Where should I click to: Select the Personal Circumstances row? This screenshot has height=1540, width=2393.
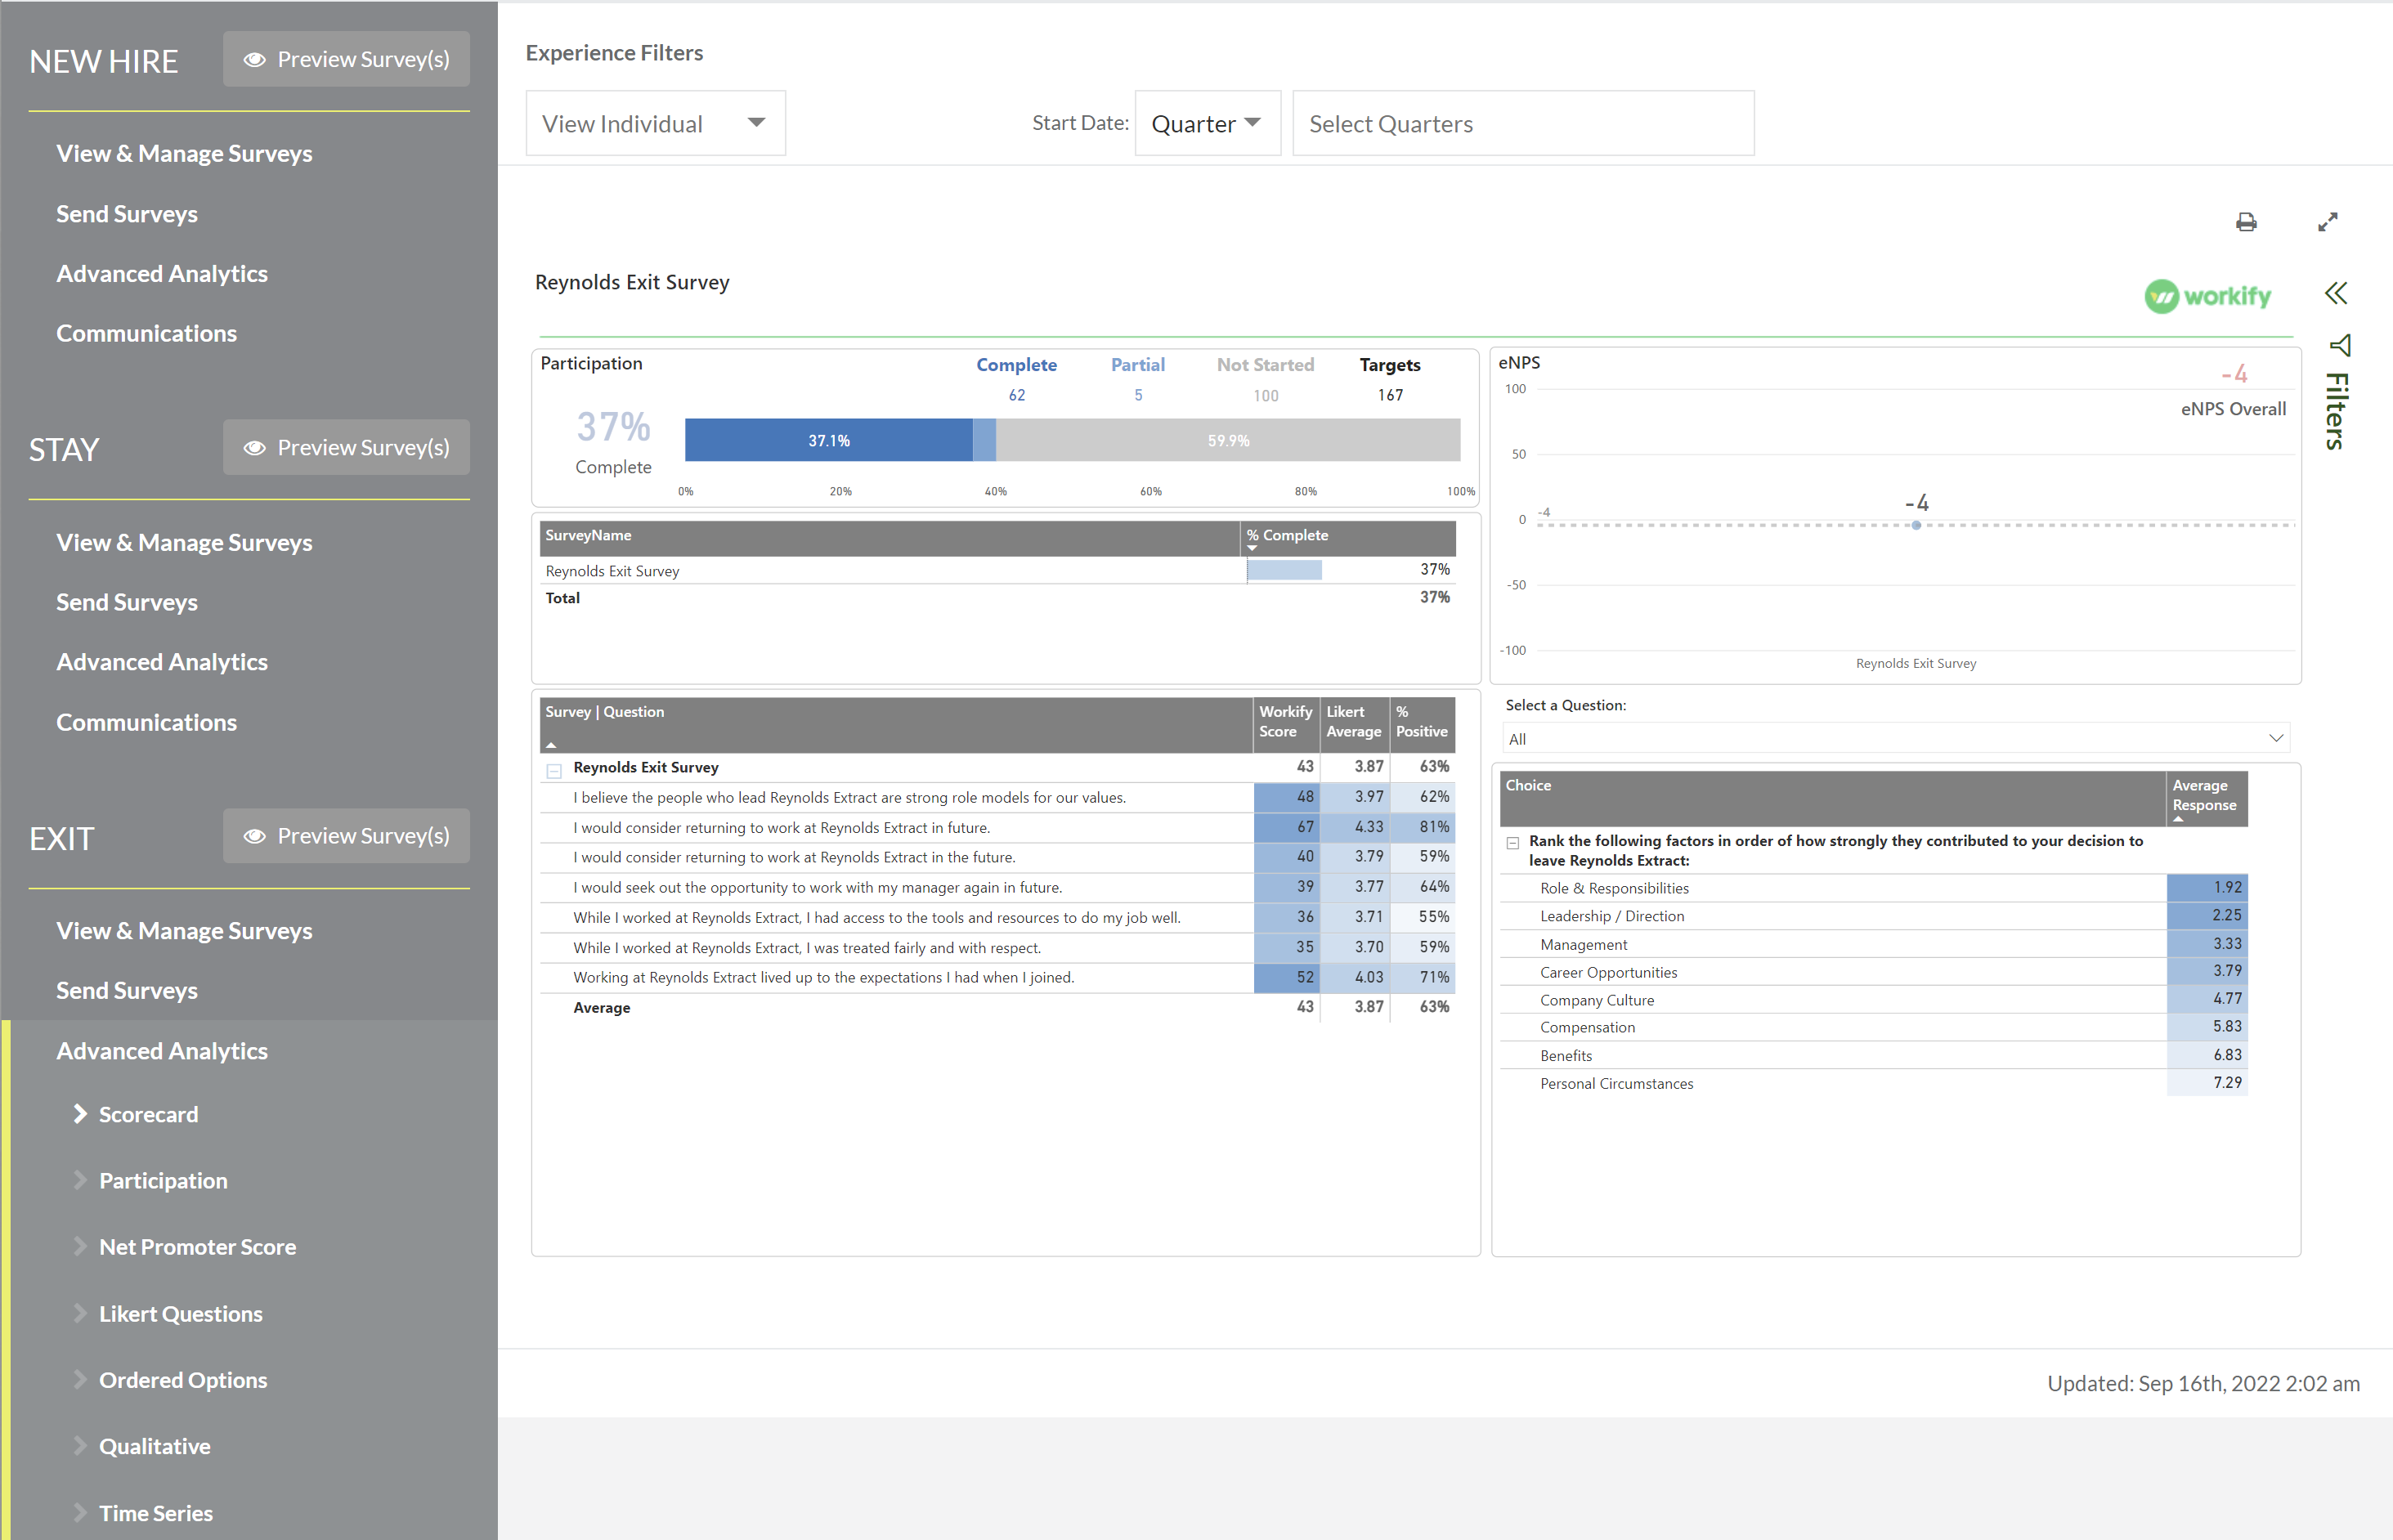[1874, 1083]
